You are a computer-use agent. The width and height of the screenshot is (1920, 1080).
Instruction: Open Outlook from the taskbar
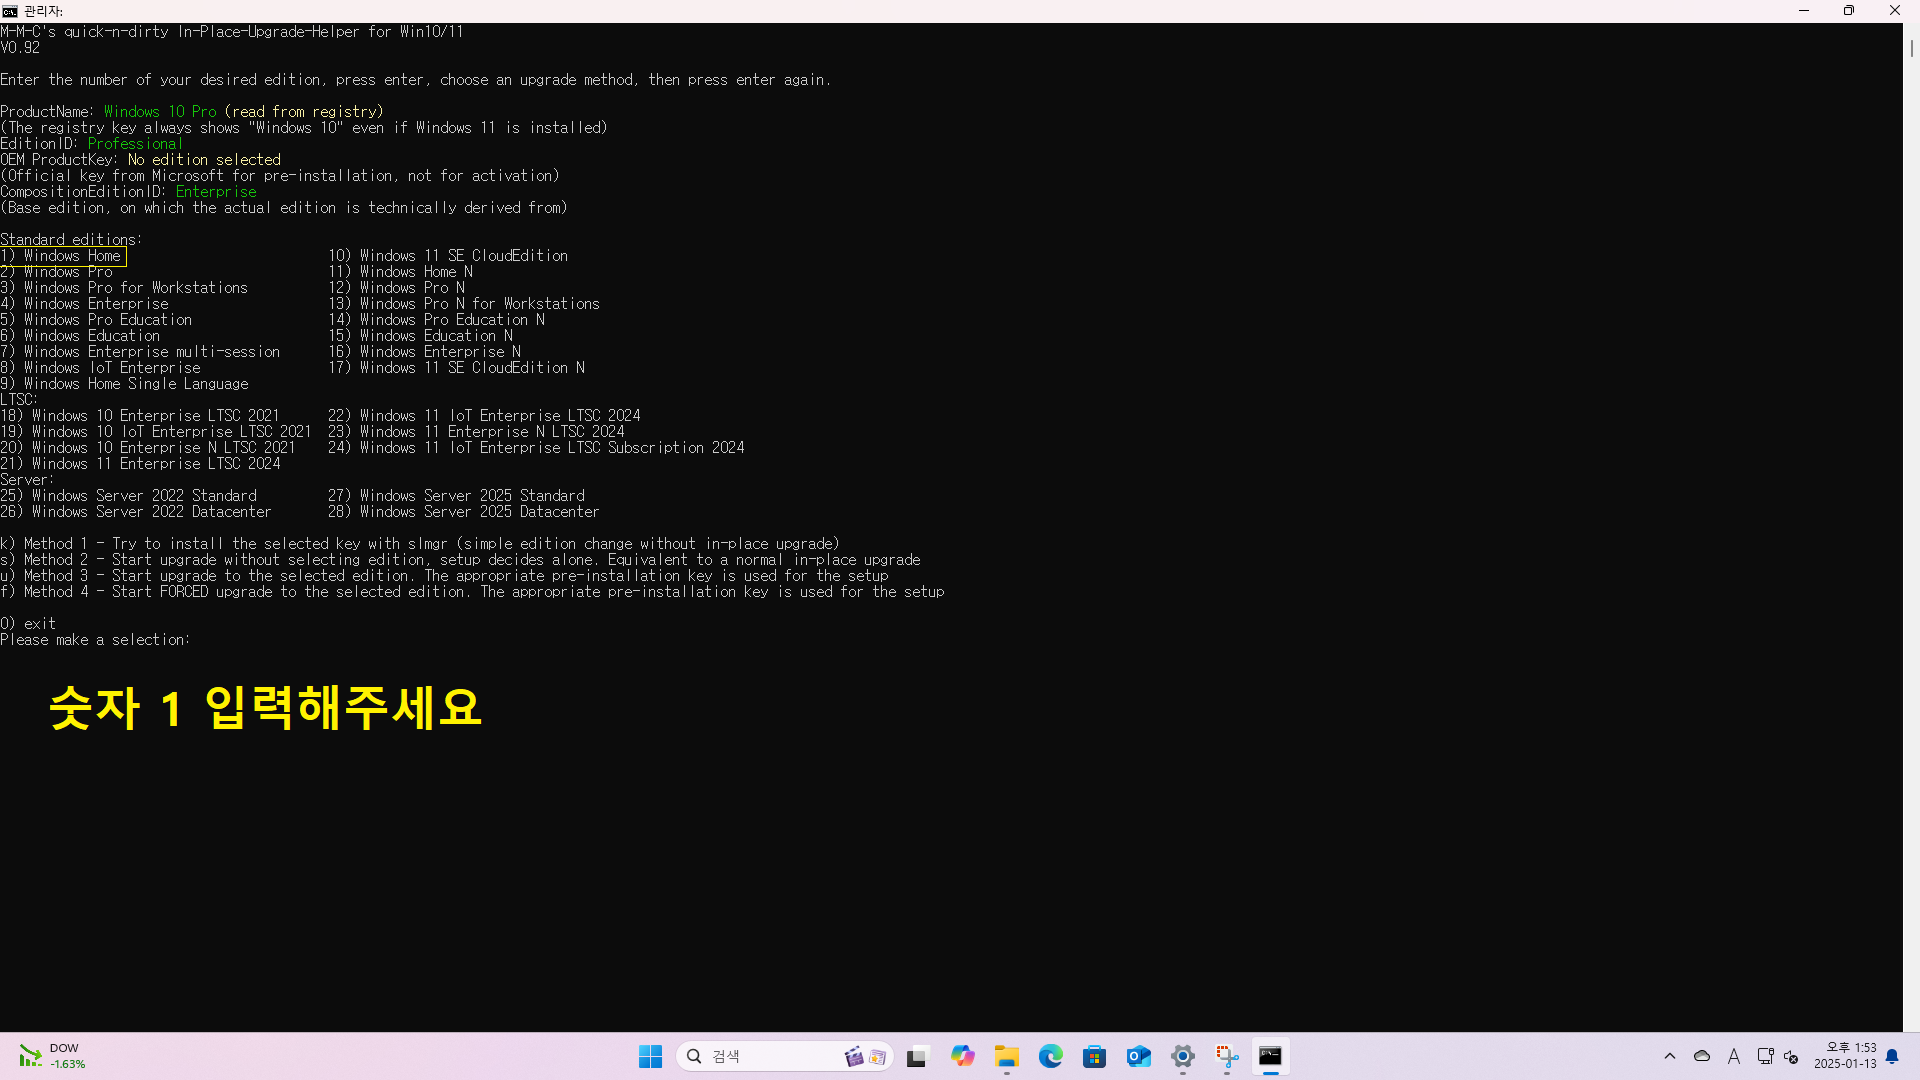[1138, 1056]
